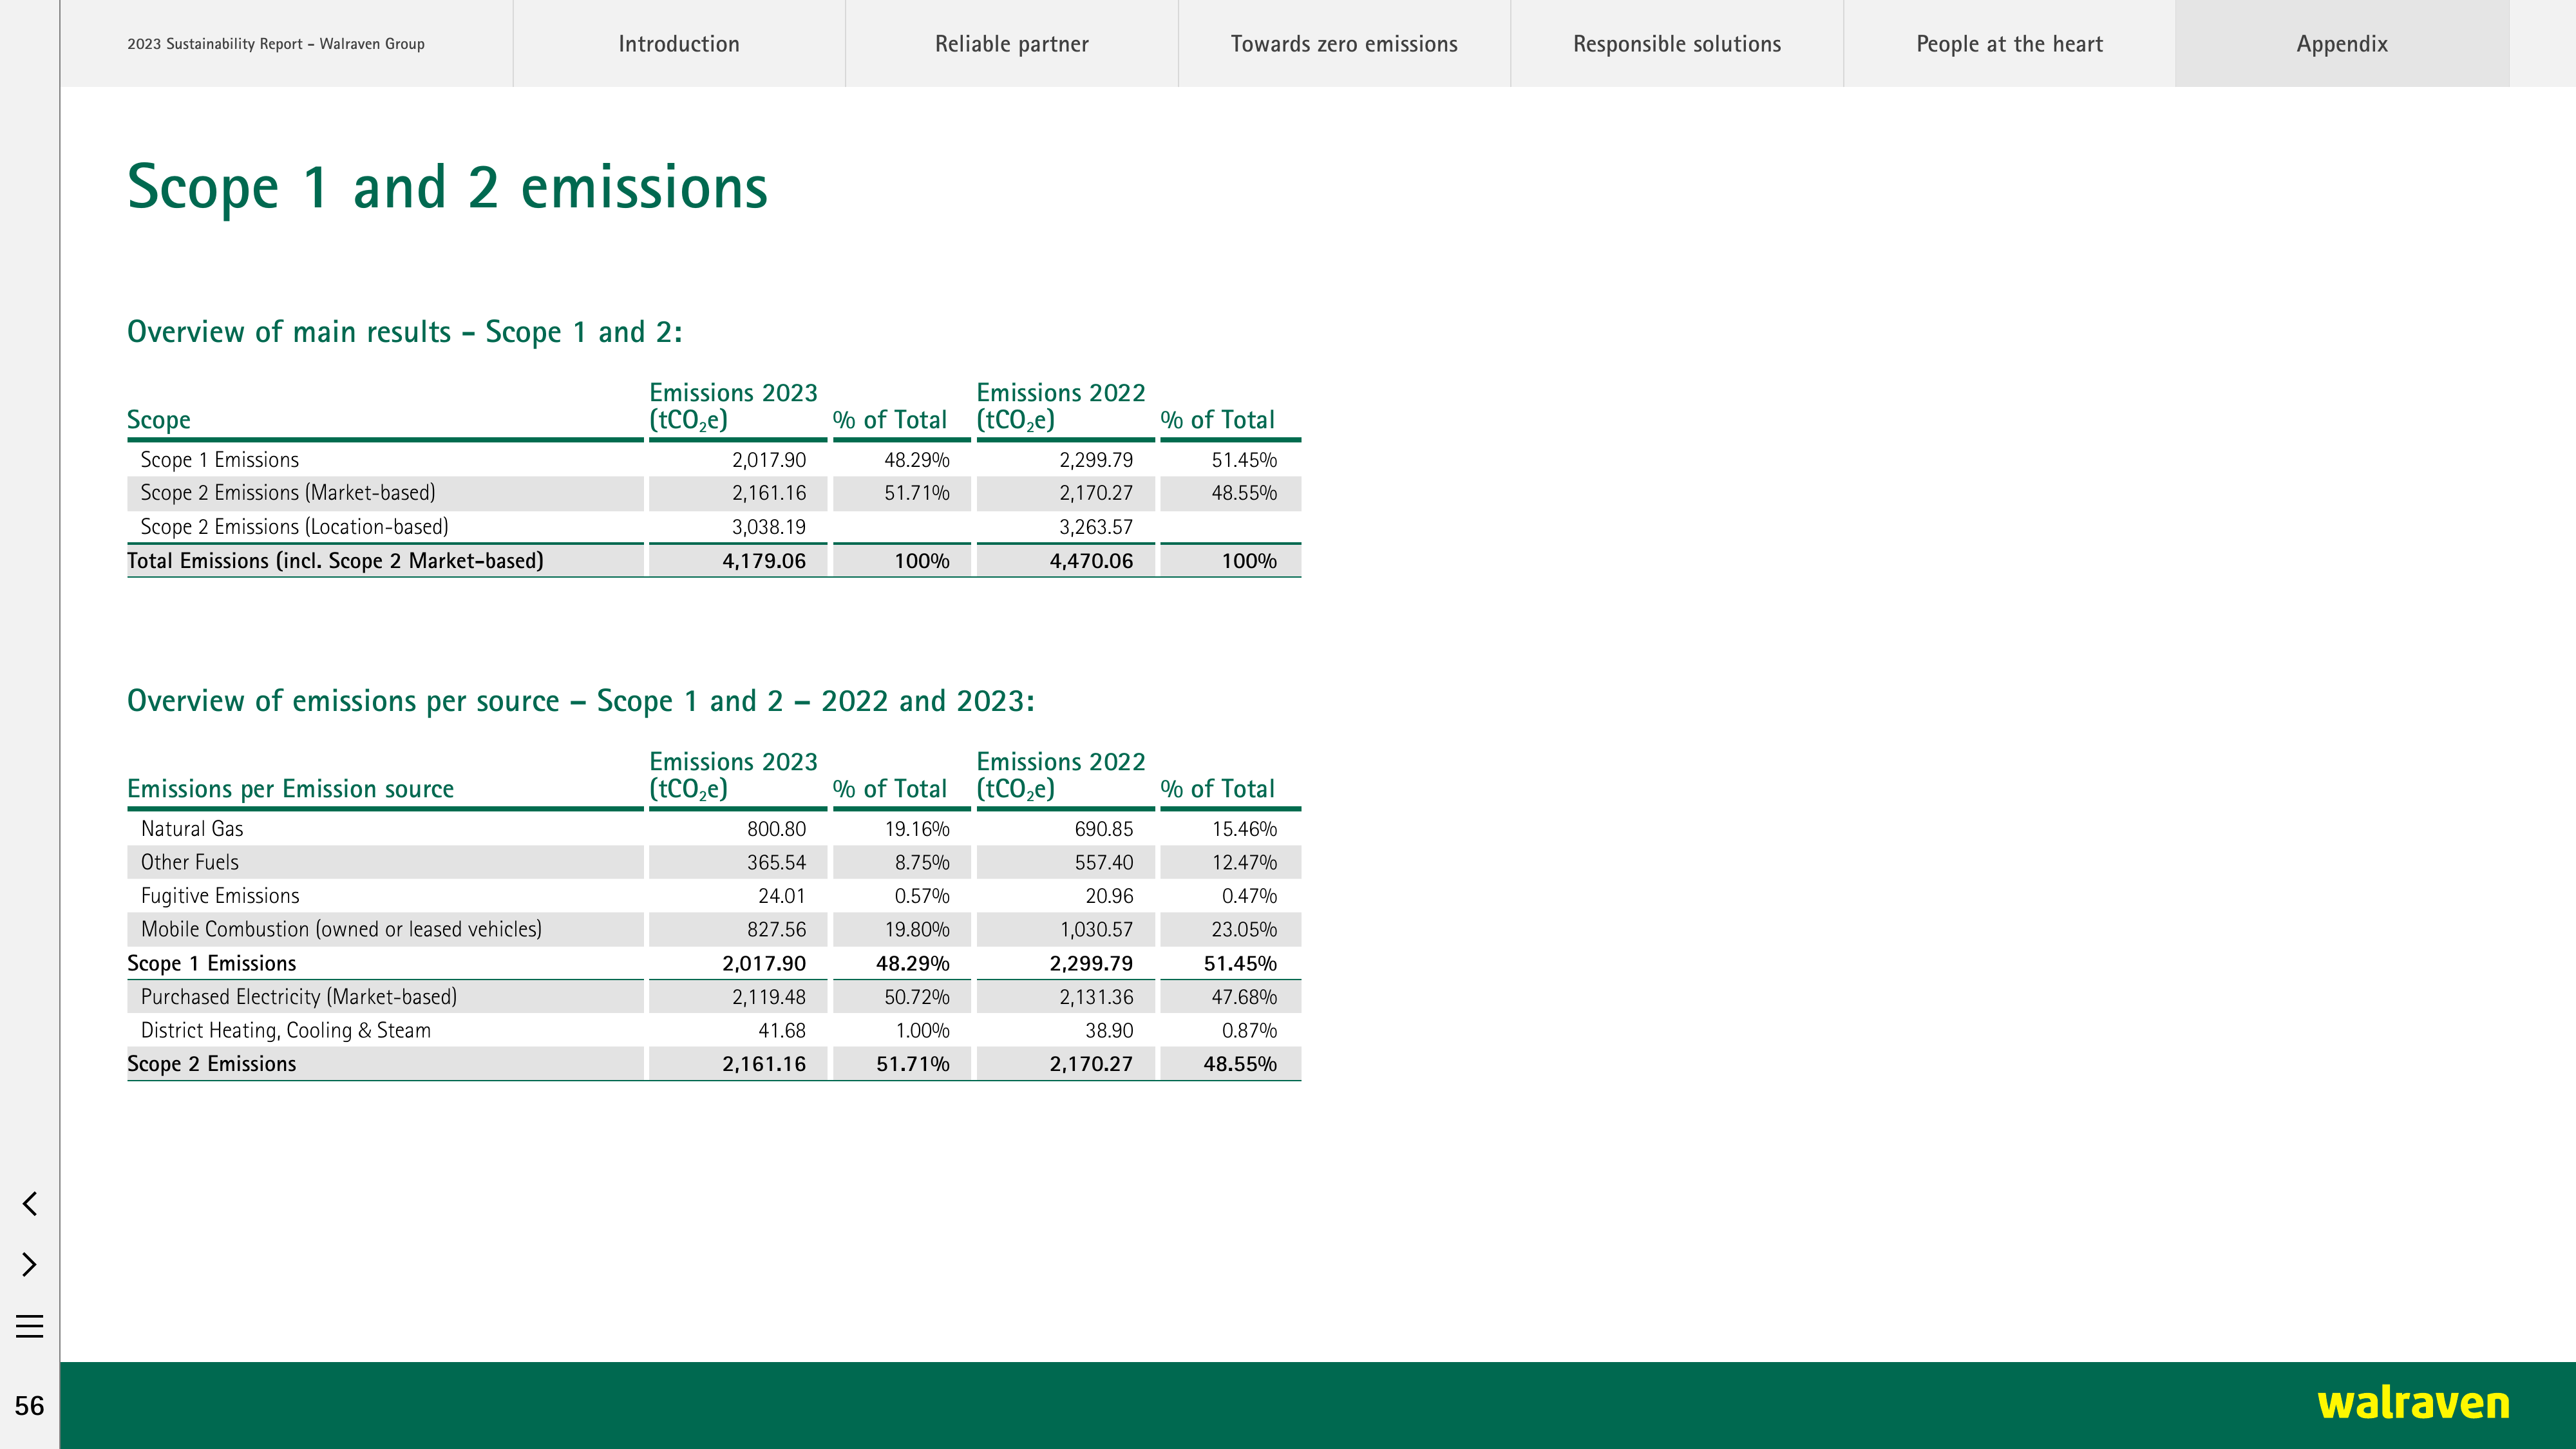Go to the previous page arrow

click(x=30, y=1203)
